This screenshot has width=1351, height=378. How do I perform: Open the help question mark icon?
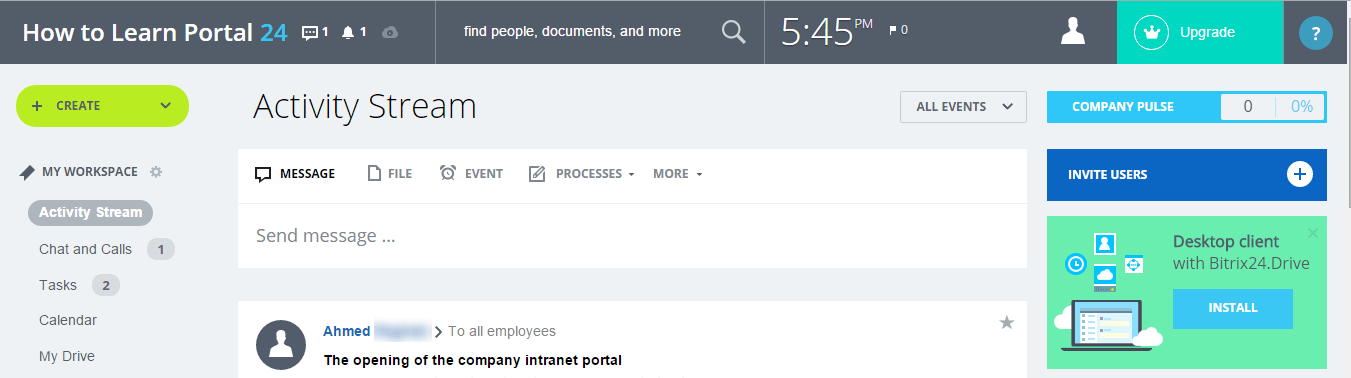[1316, 33]
